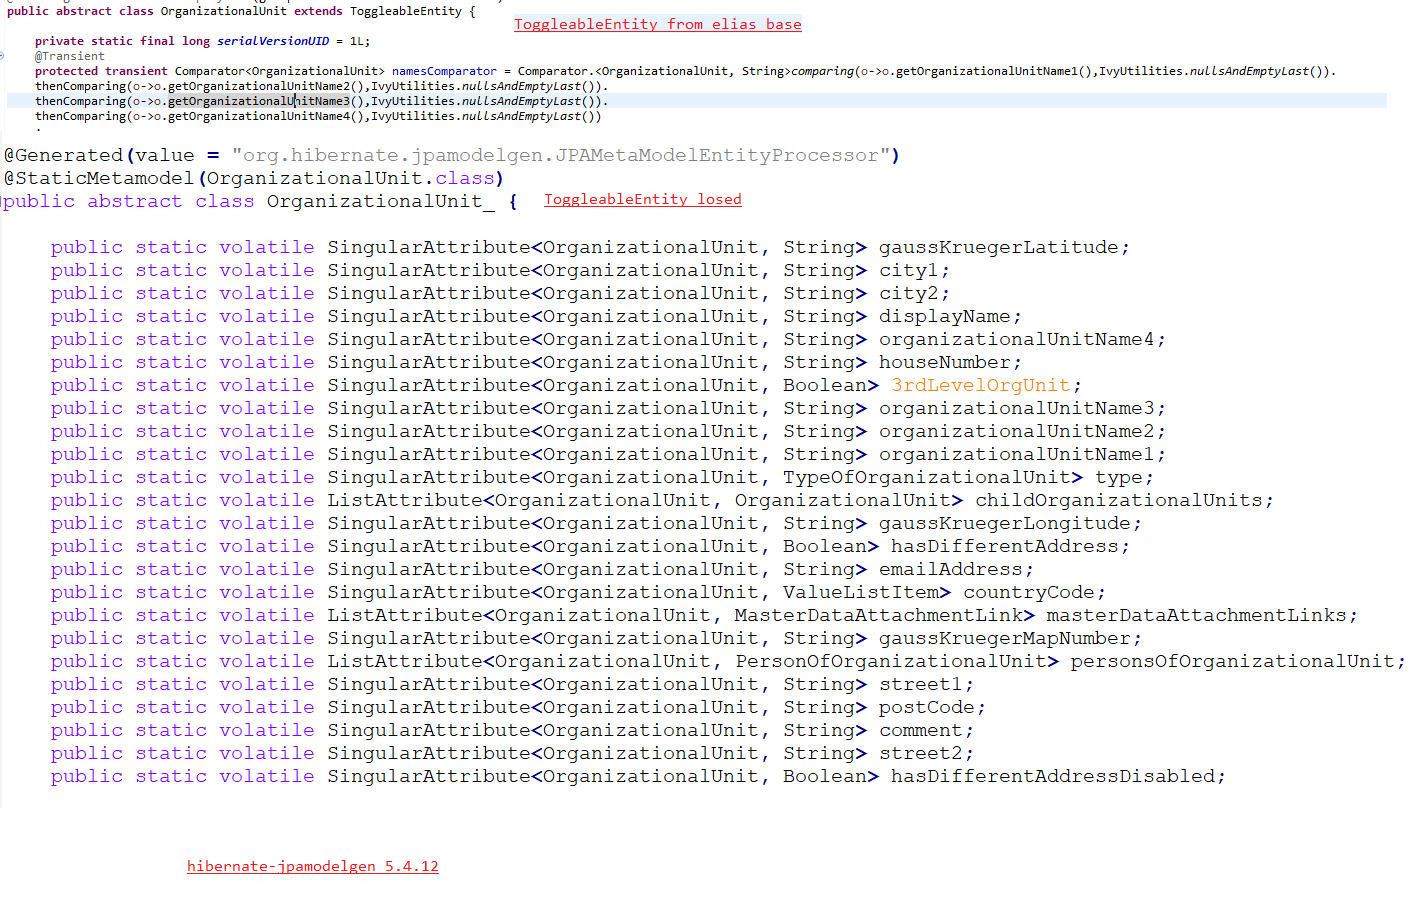Image resolution: width=1427 pixels, height=900 pixels.
Task: Click the organizationalUnitName1 attribute
Action: pyautogui.click(x=1016, y=454)
